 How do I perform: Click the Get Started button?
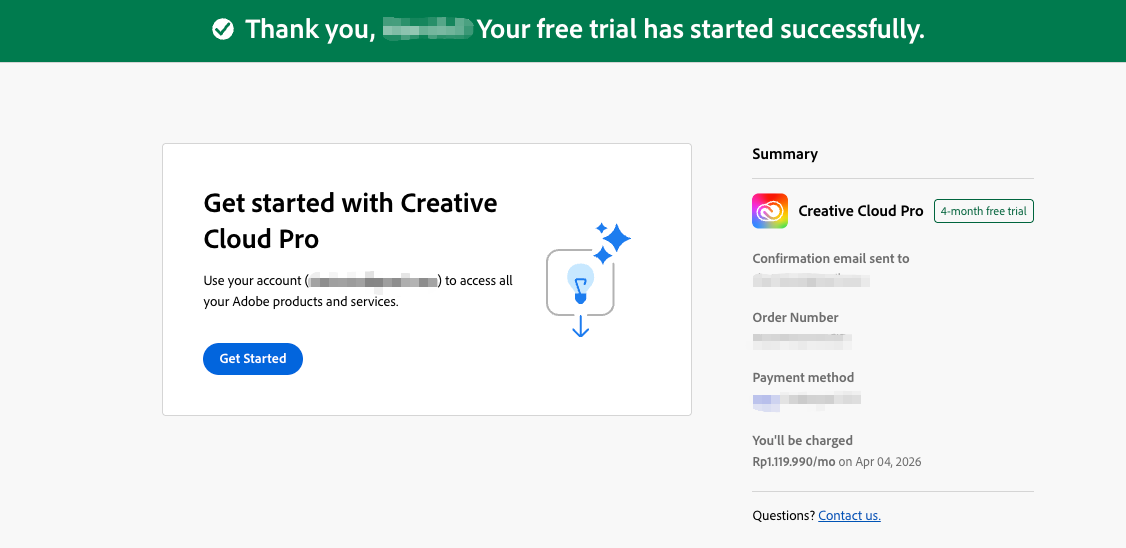click(x=252, y=359)
